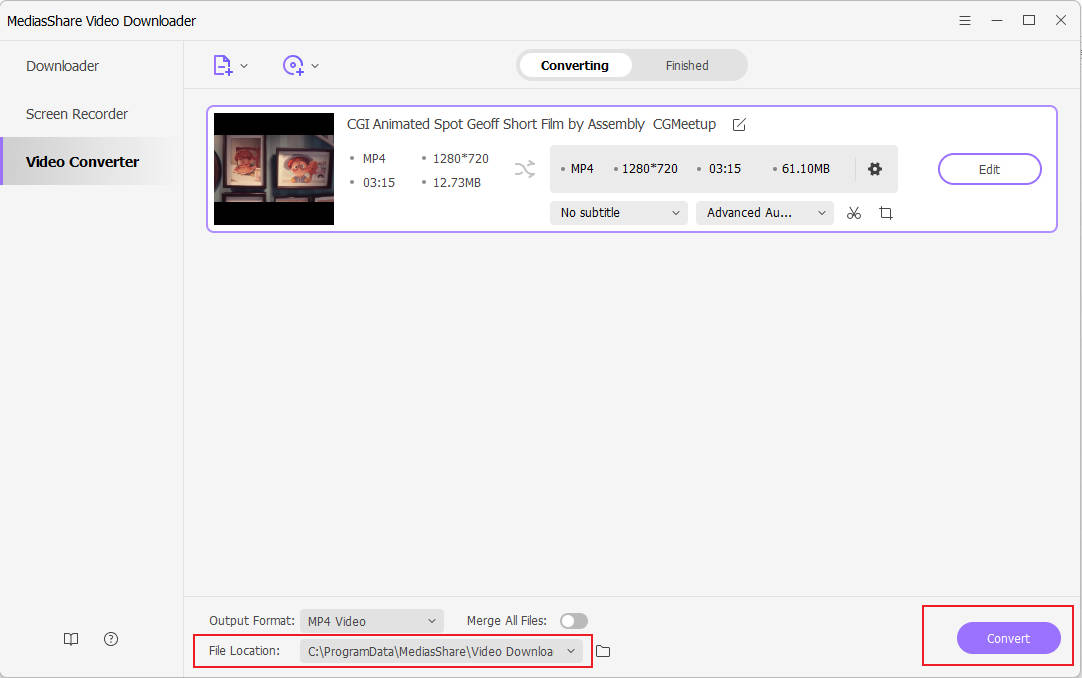This screenshot has width=1082, height=678.
Task: Open the Advanced Audio dropdown
Action: [x=765, y=213]
